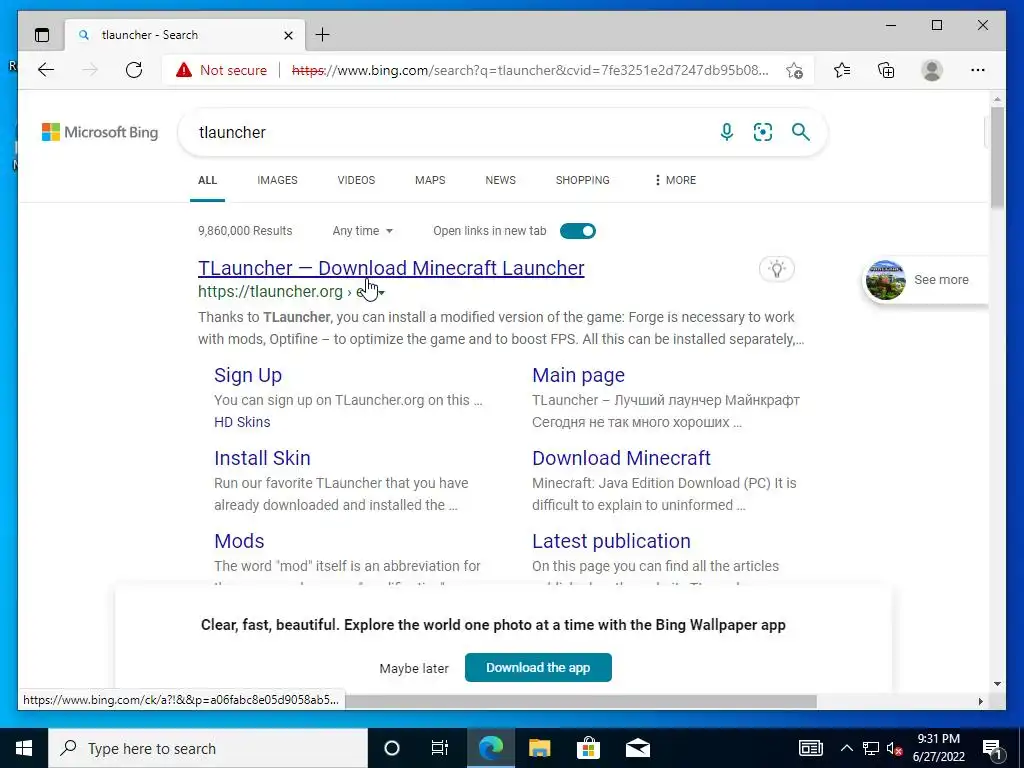Image resolution: width=1024 pixels, height=768 pixels.
Task: Open Edge settings and more menu
Action: click(978, 70)
